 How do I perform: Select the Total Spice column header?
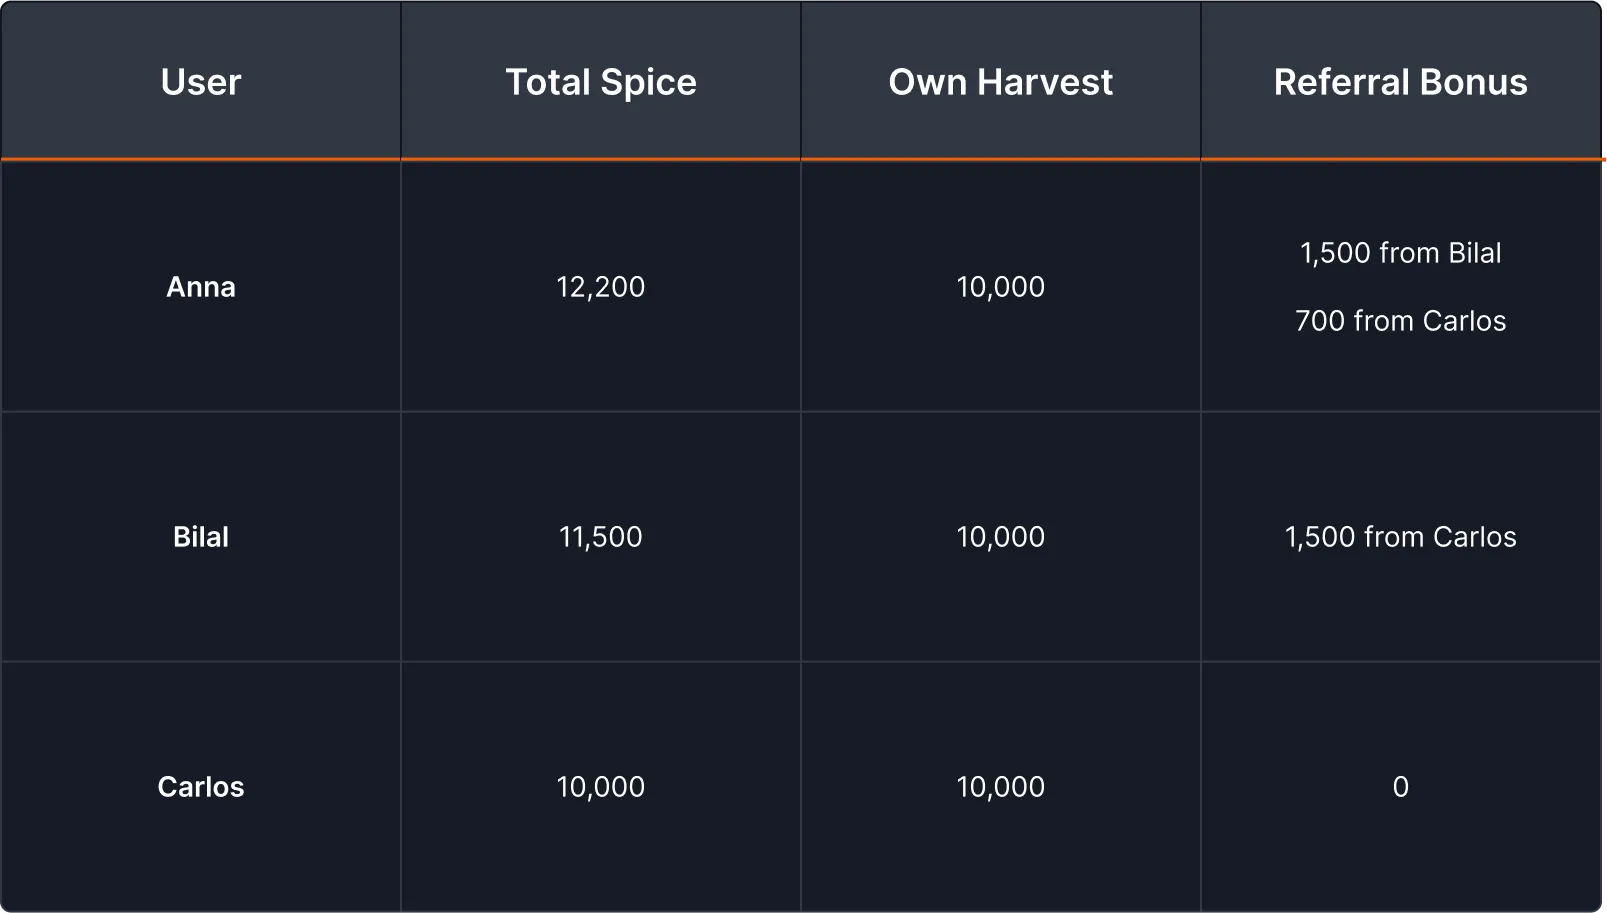(x=601, y=82)
